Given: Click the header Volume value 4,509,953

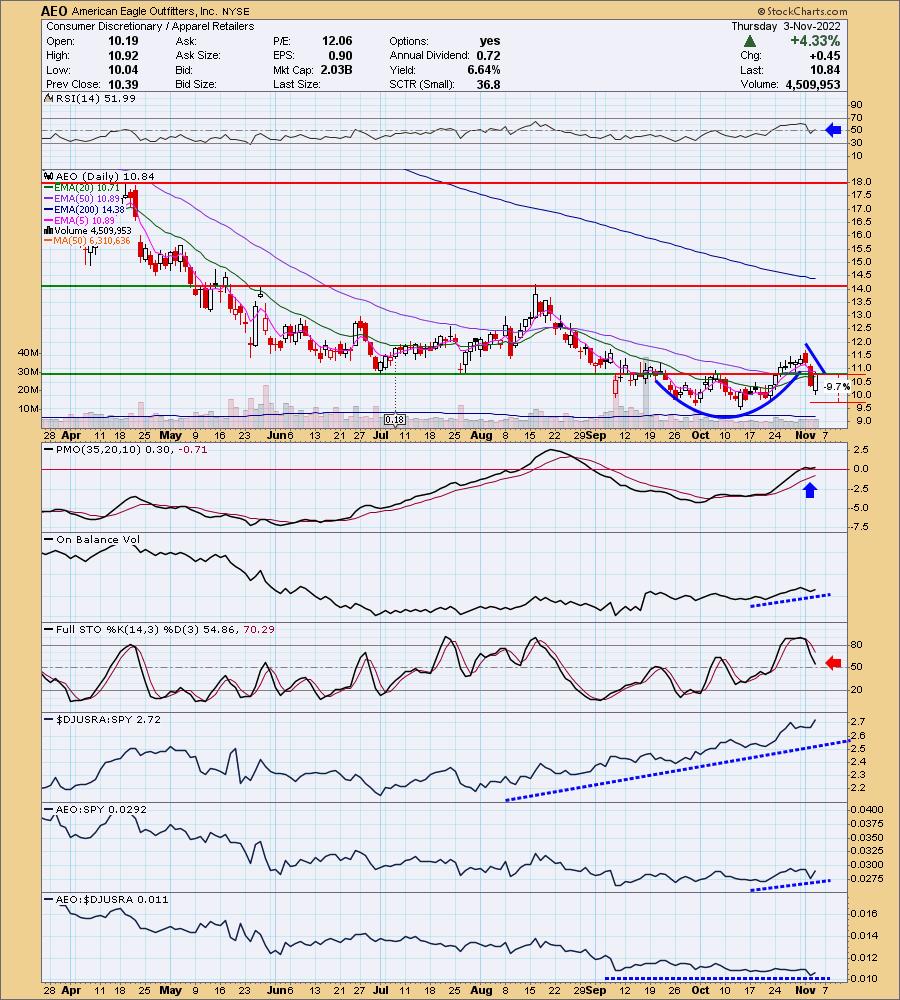Looking at the screenshot, I should pos(813,84).
